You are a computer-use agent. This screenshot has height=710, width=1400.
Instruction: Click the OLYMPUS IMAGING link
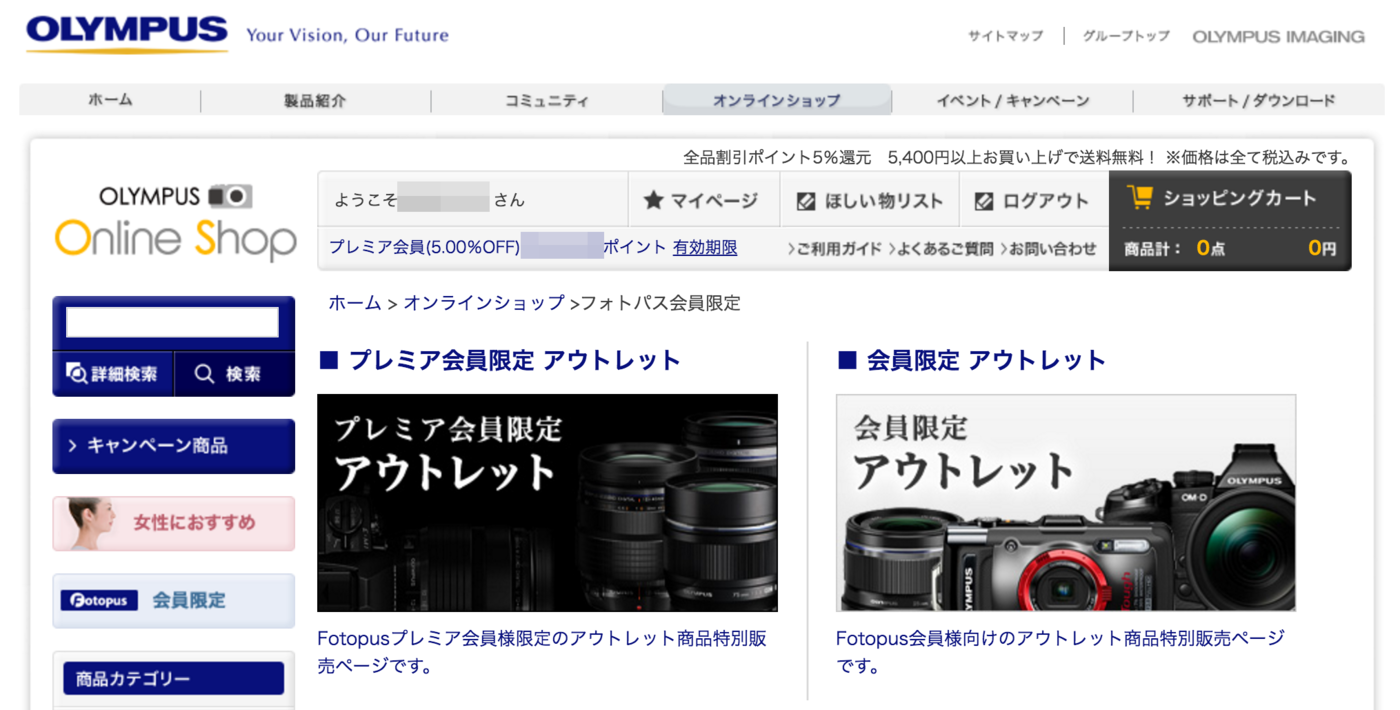click(x=1278, y=36)
